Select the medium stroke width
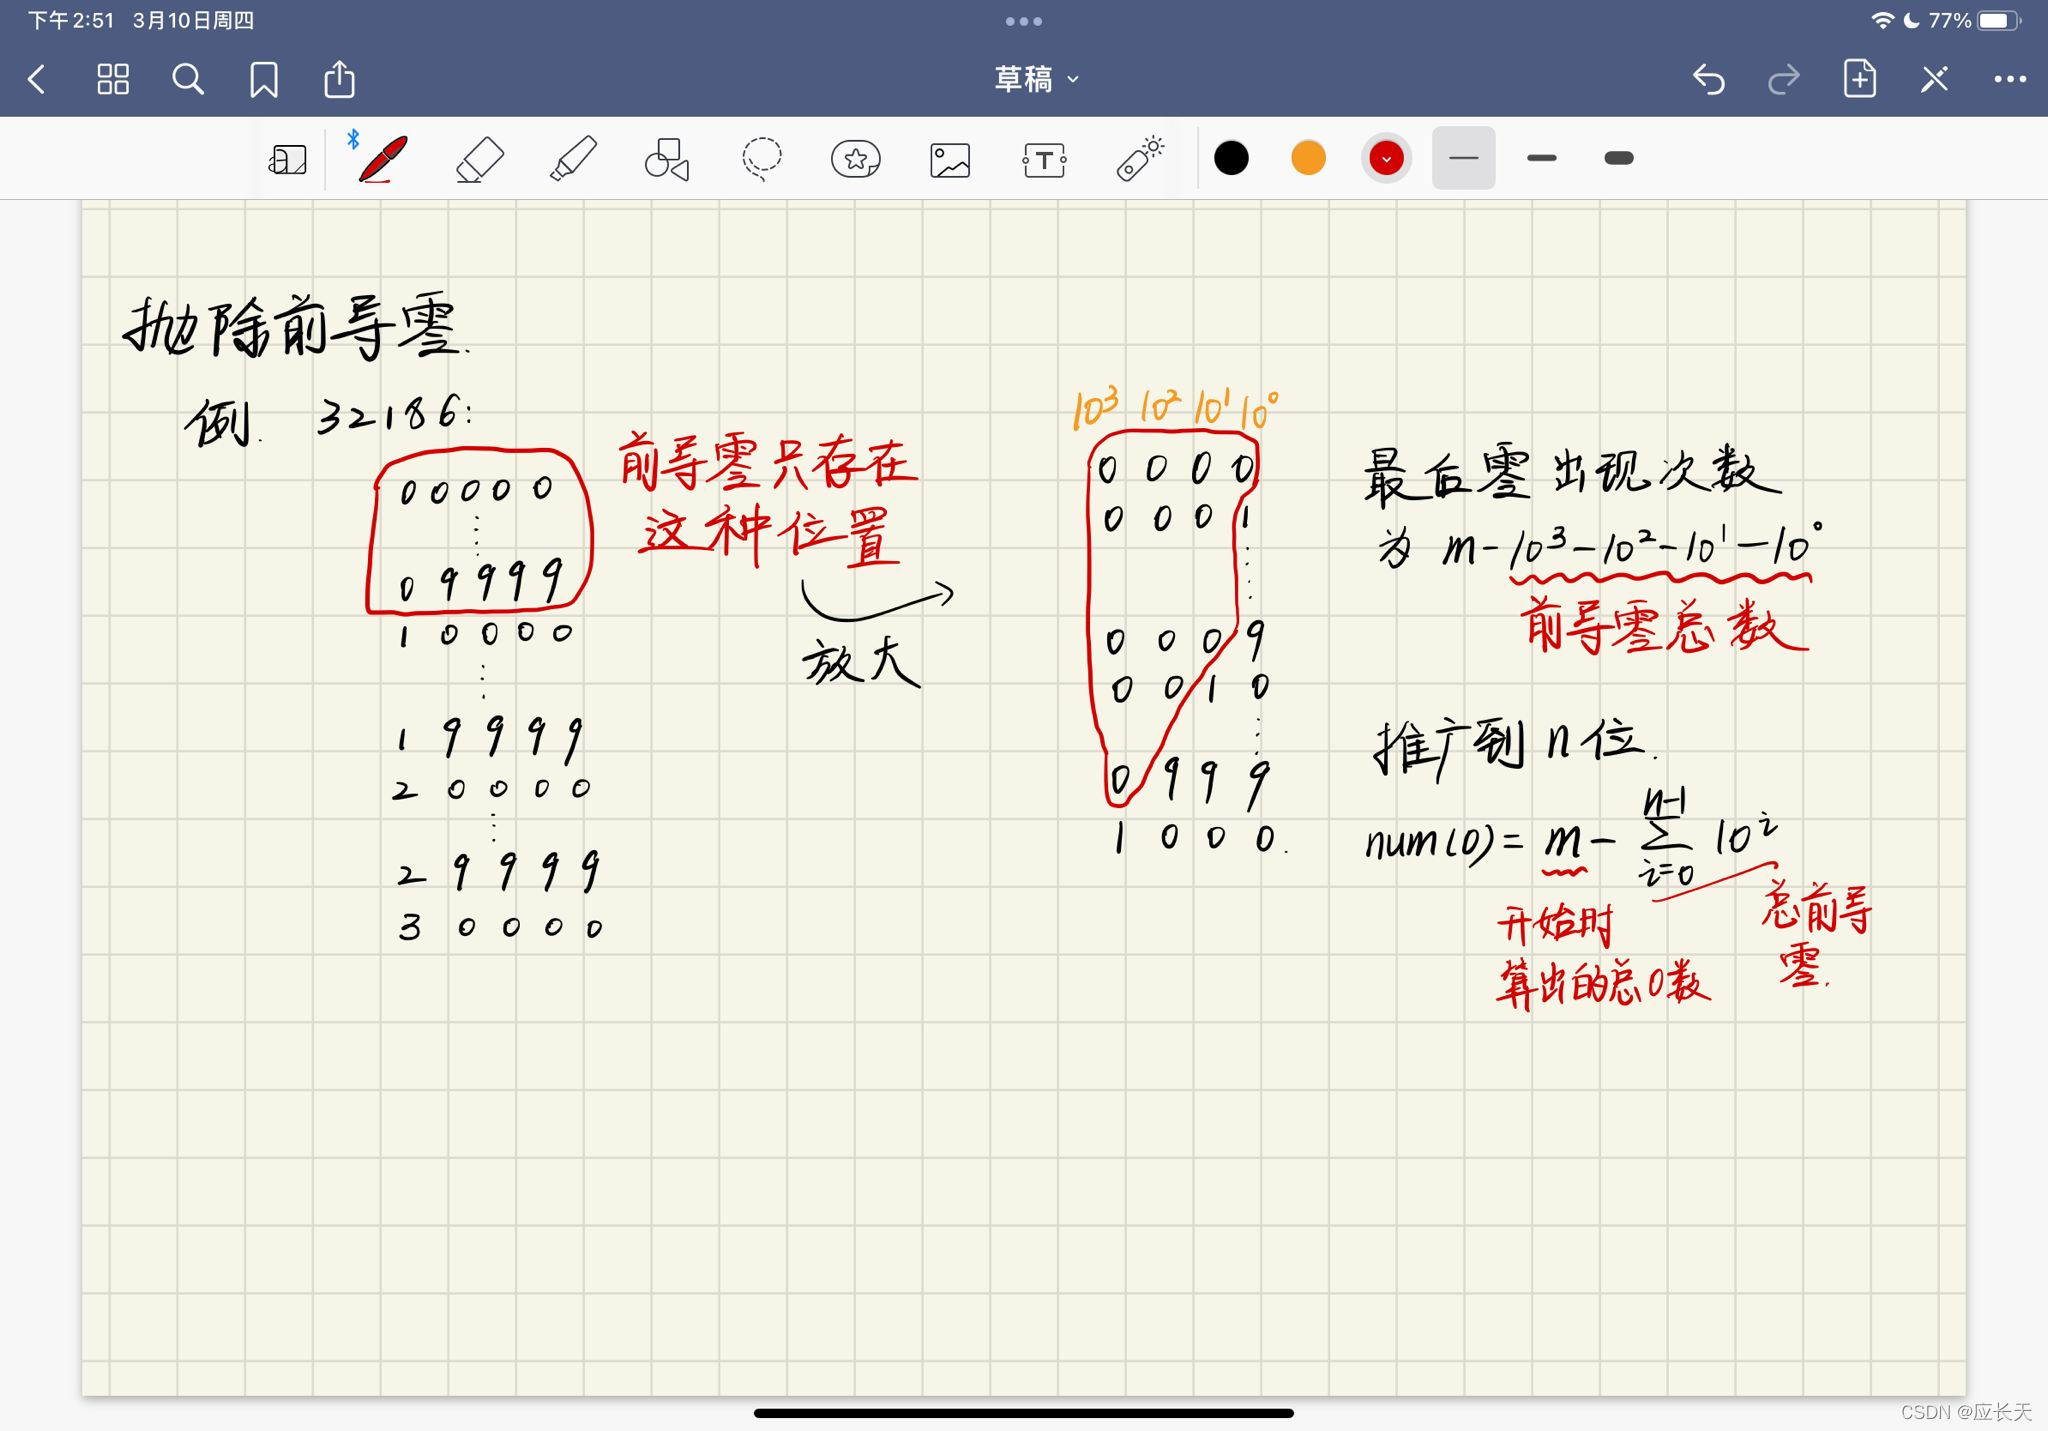The image size is (2048, 1431). [x=1541, y=158]
